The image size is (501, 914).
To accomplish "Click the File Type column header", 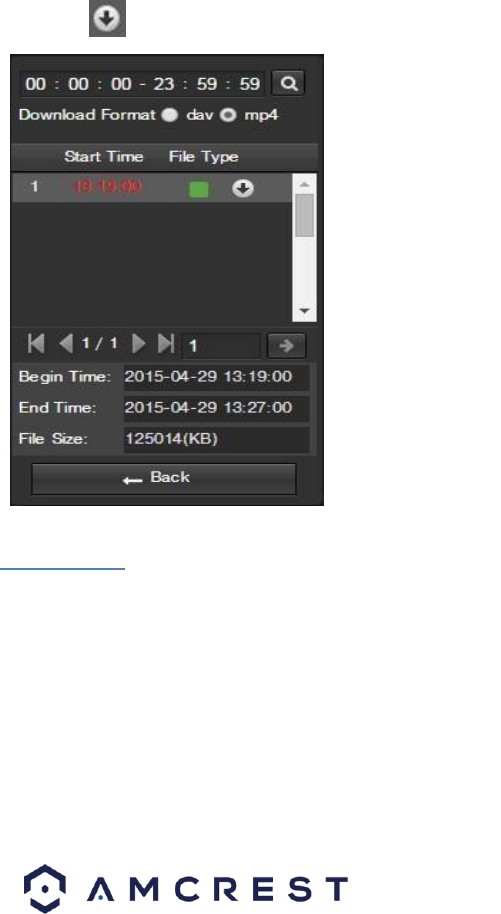I will [x=204, y=157].
